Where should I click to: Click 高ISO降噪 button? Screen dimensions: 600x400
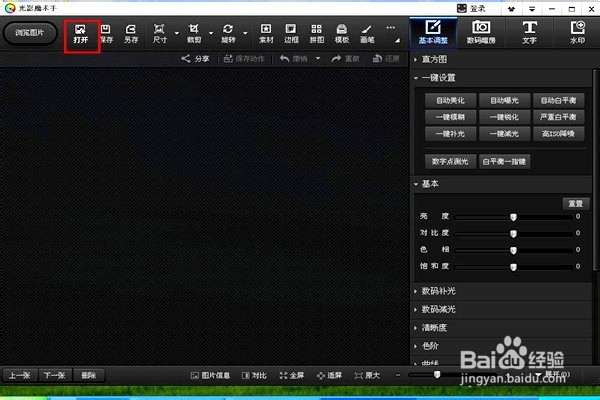[x=558, y=134]
